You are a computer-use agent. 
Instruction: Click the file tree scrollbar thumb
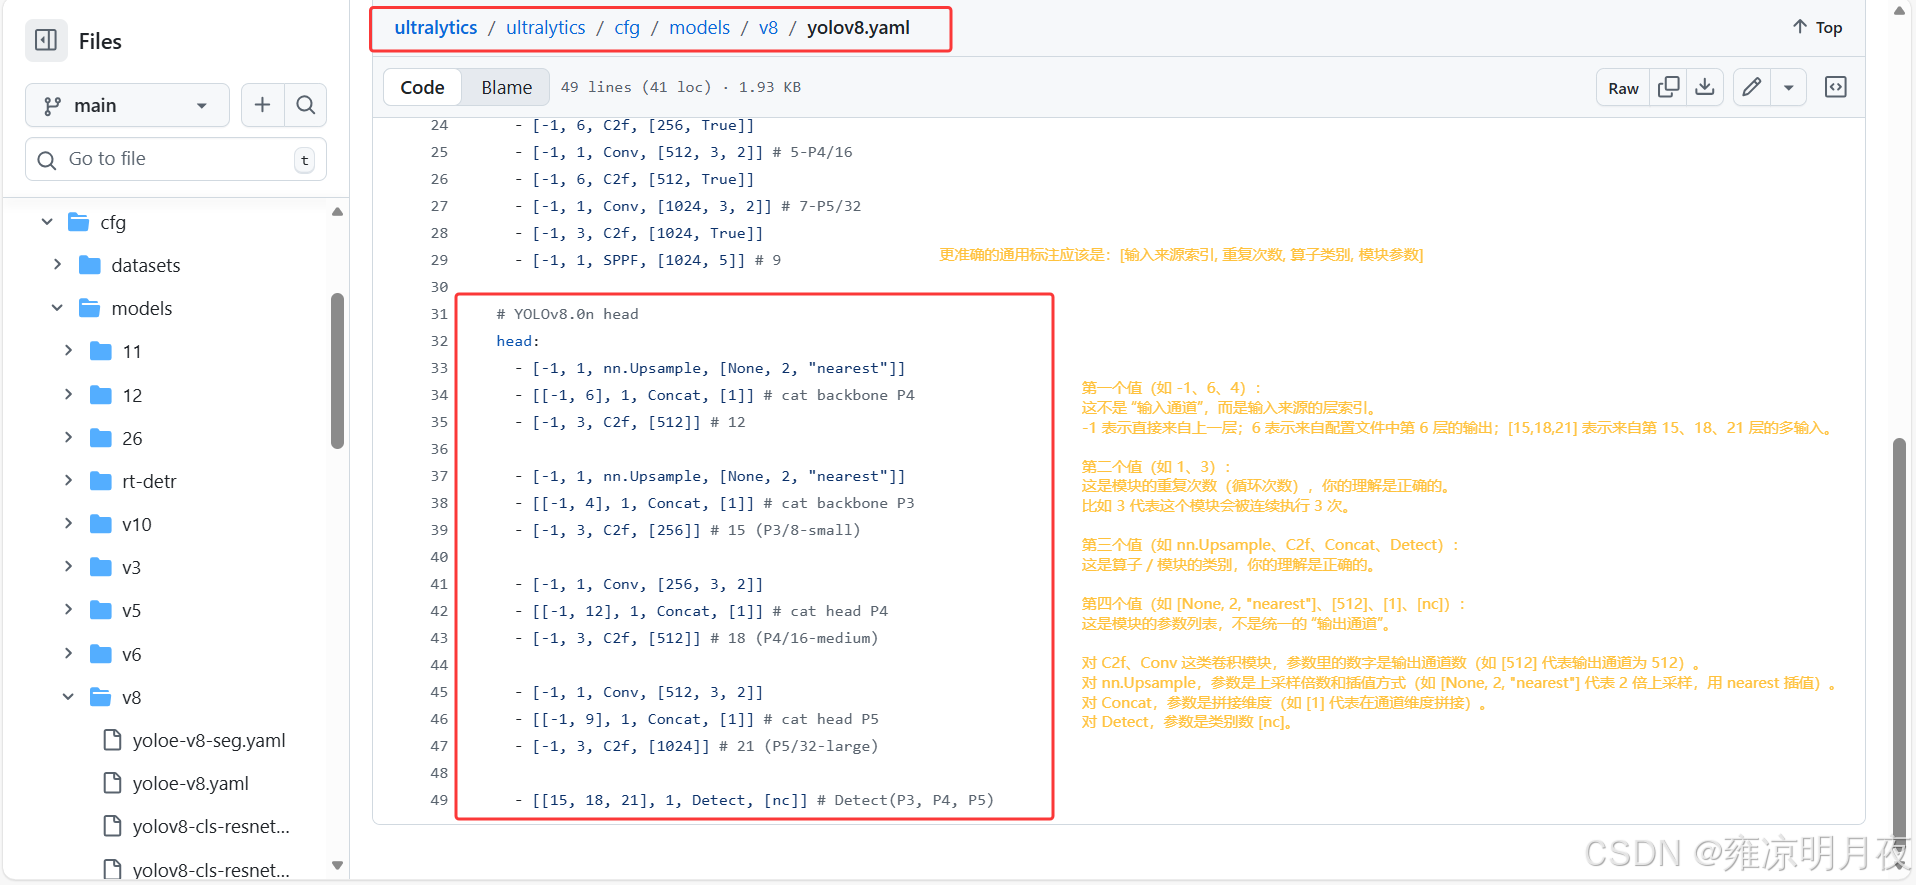337,371
